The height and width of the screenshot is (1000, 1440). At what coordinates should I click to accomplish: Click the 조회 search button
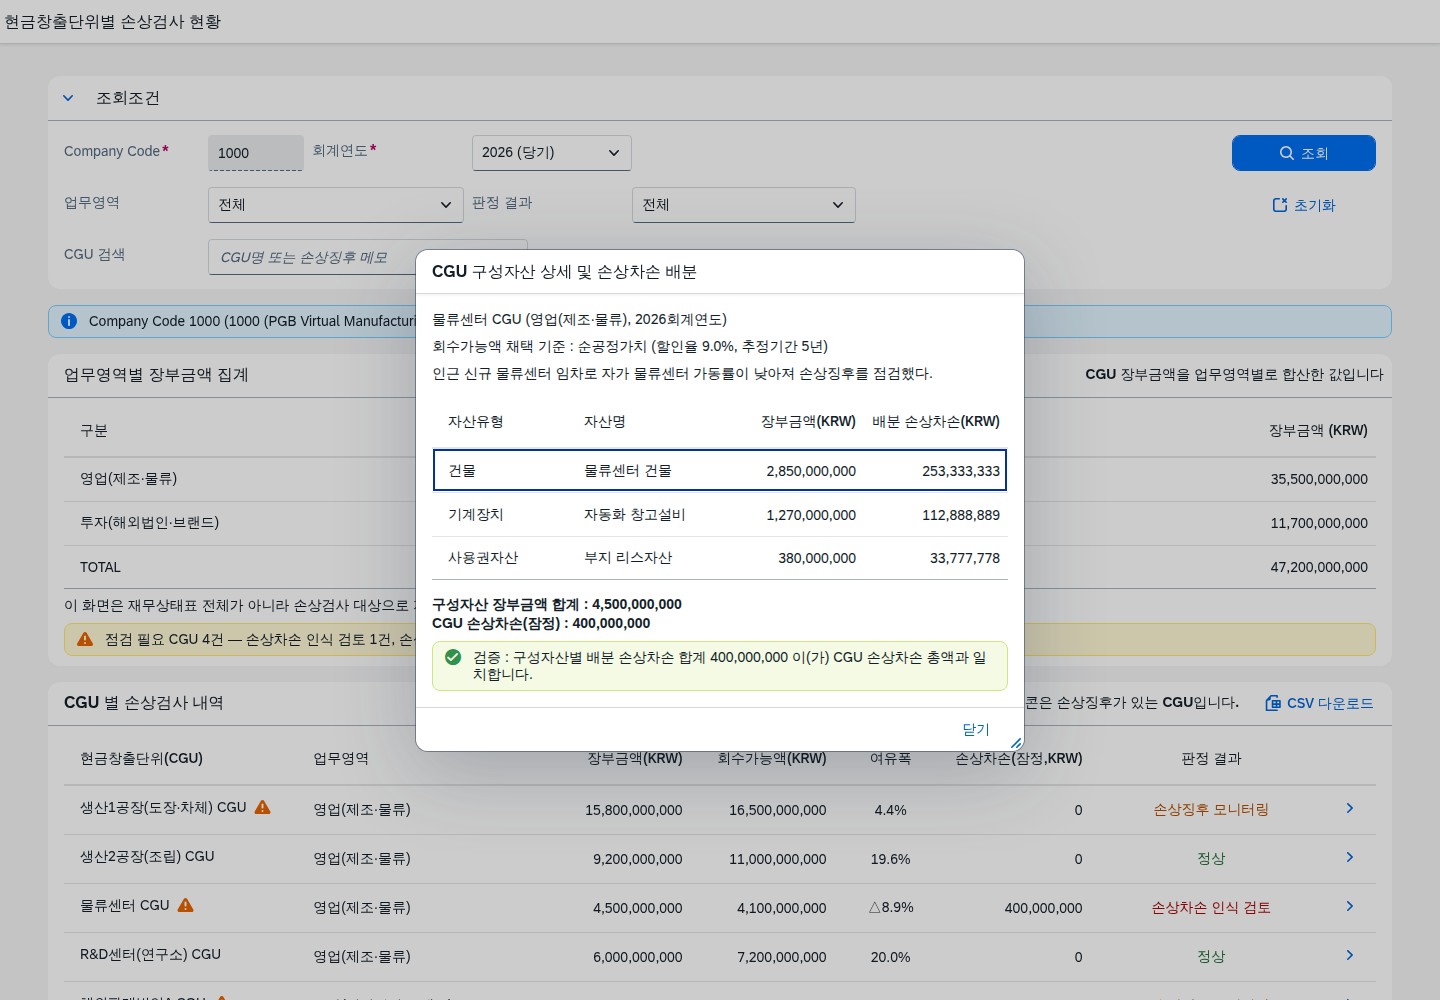tap(1303, 153)
